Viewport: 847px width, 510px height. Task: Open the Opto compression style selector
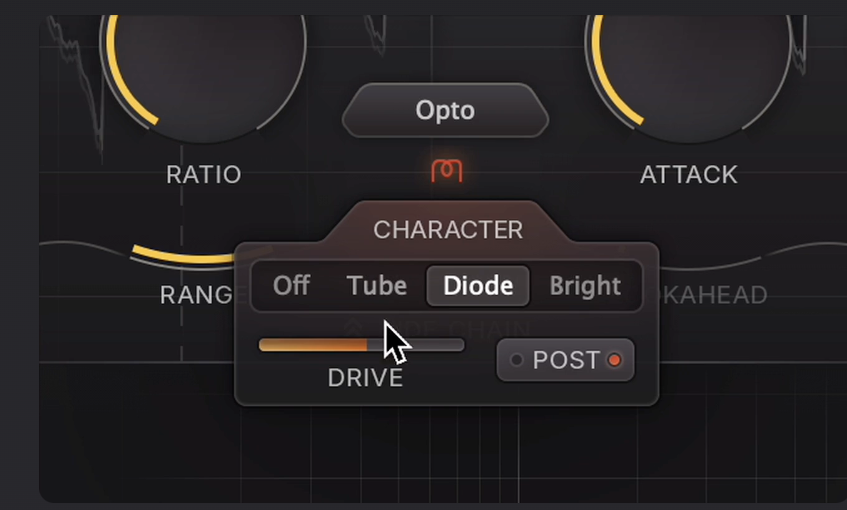tap(445, 110)
